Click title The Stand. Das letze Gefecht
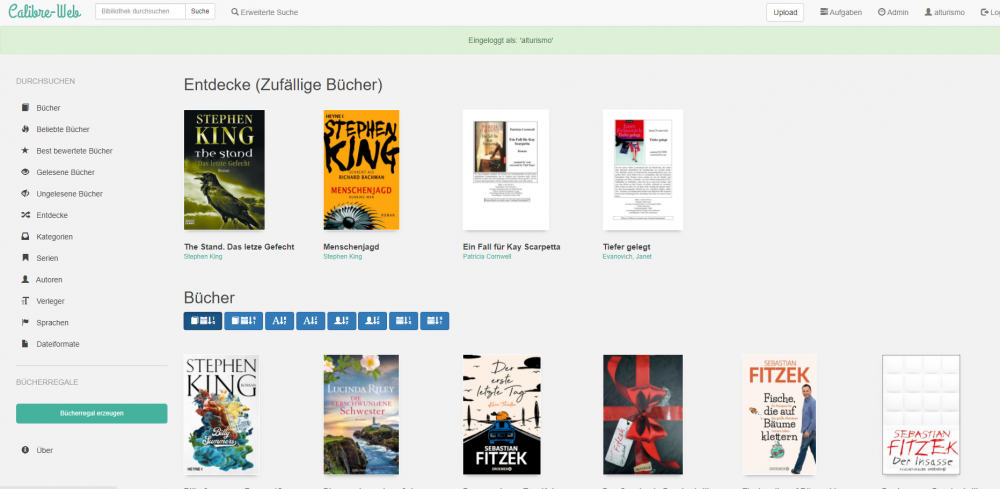The image size is (1000, 489). pos(239,247)
